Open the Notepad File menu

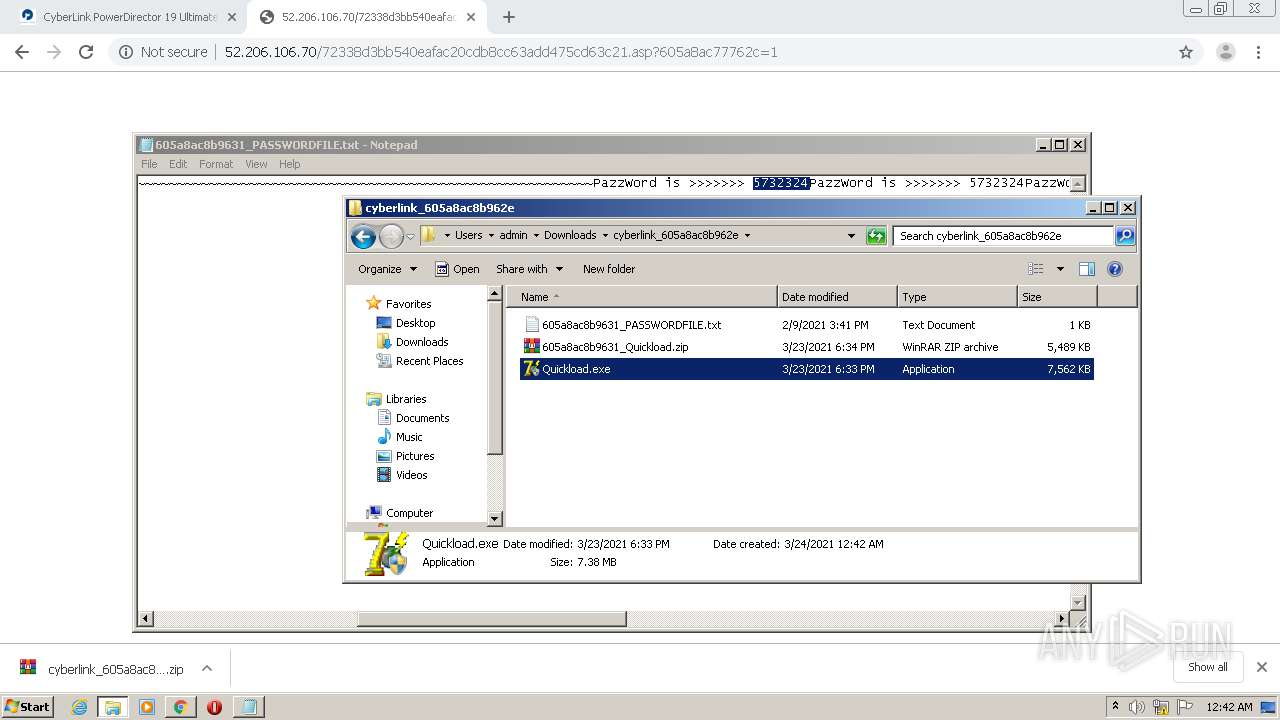(x=149, y=164)
